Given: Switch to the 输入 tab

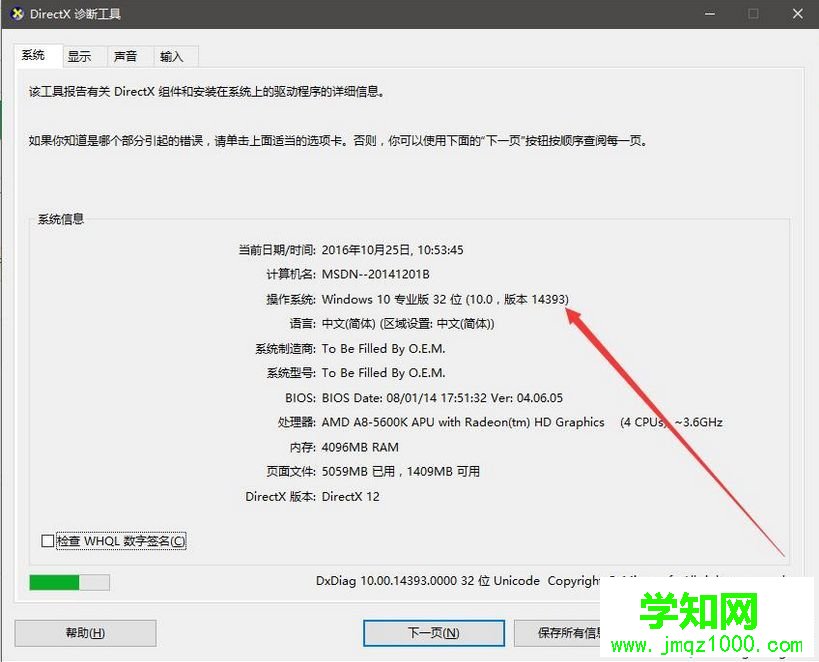Looking at the screenshot, I should [x=174, y=56].
